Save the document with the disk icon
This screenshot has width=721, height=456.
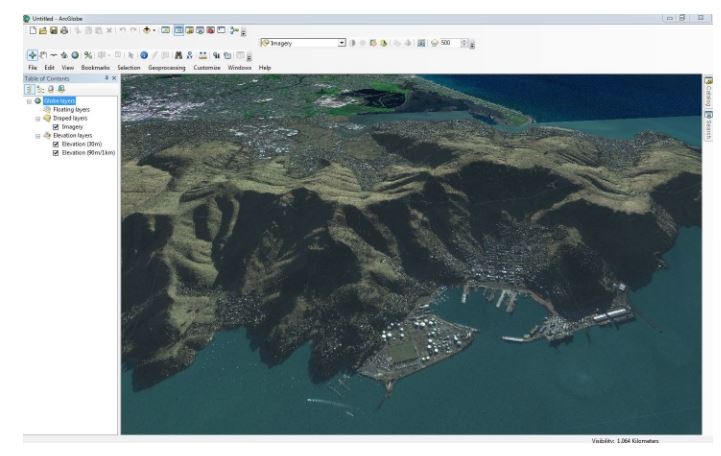[53, 30]
